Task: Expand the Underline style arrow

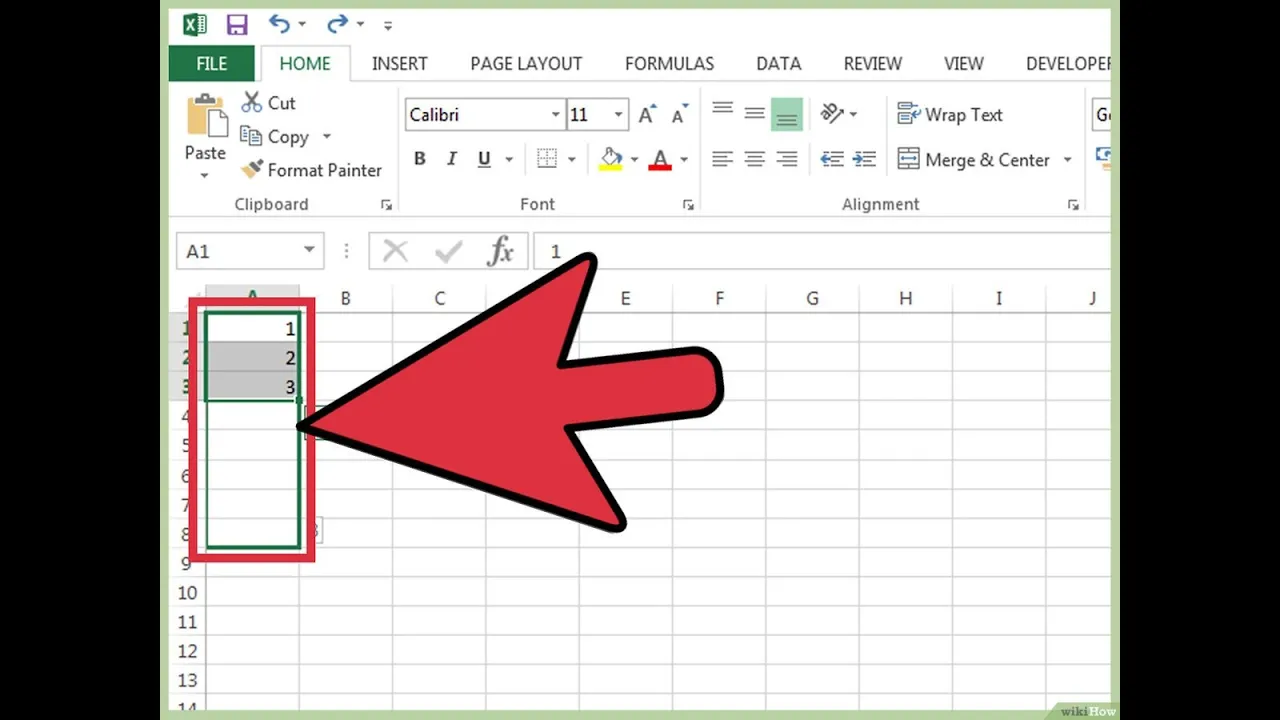Action: [508, 160]
